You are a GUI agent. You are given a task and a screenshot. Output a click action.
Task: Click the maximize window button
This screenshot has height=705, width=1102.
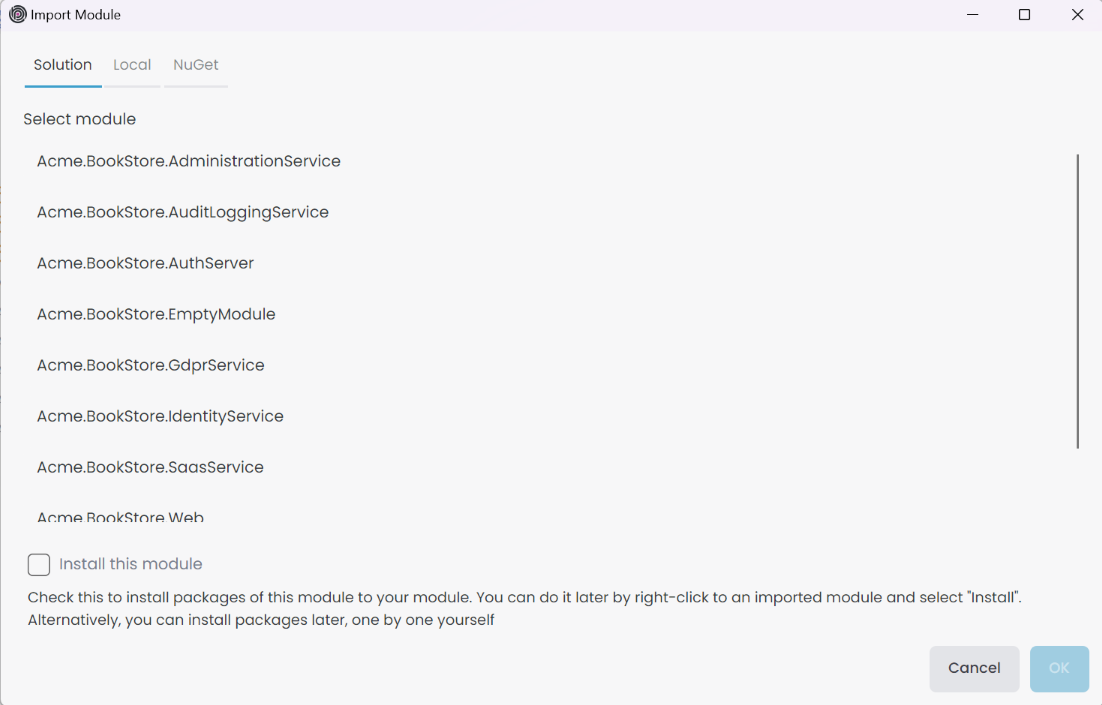point(1024,15)
